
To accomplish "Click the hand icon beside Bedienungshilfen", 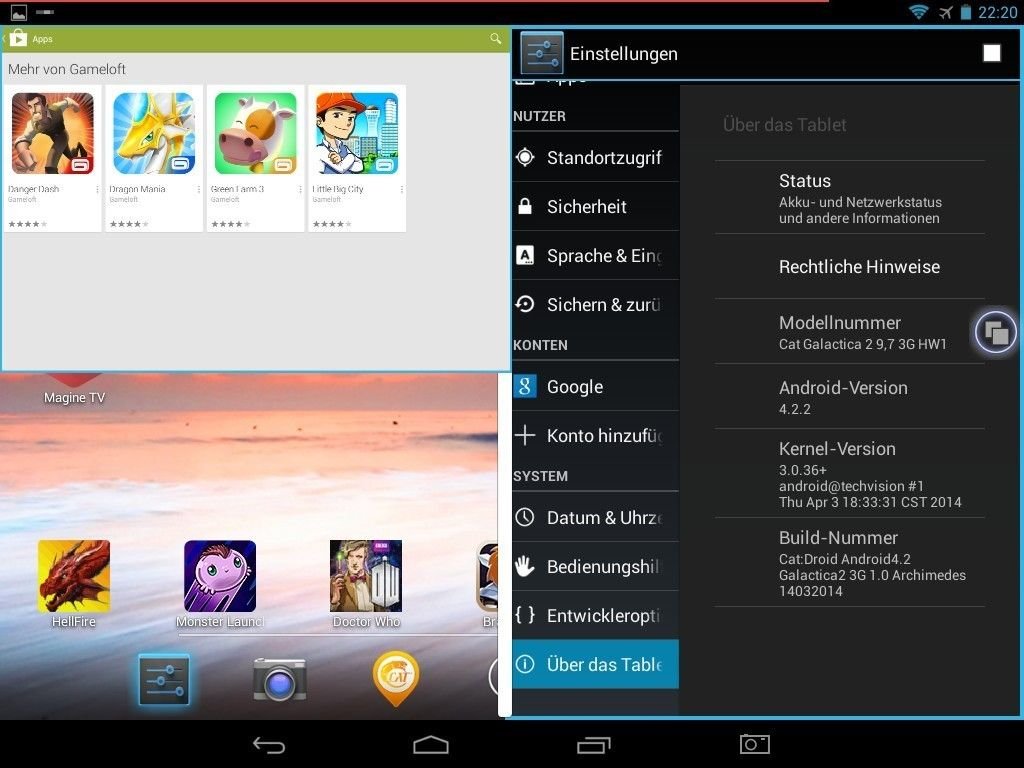I will 525,566.
